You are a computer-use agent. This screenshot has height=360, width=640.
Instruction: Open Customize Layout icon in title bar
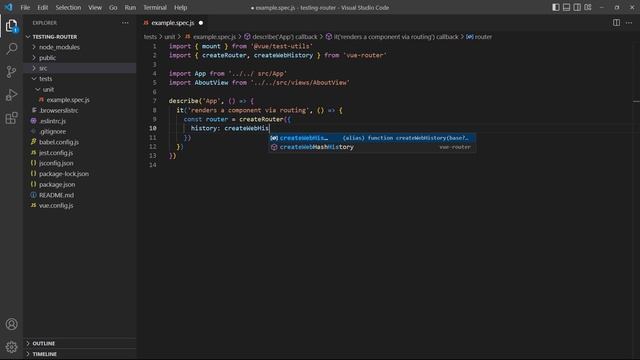[588, 7]
